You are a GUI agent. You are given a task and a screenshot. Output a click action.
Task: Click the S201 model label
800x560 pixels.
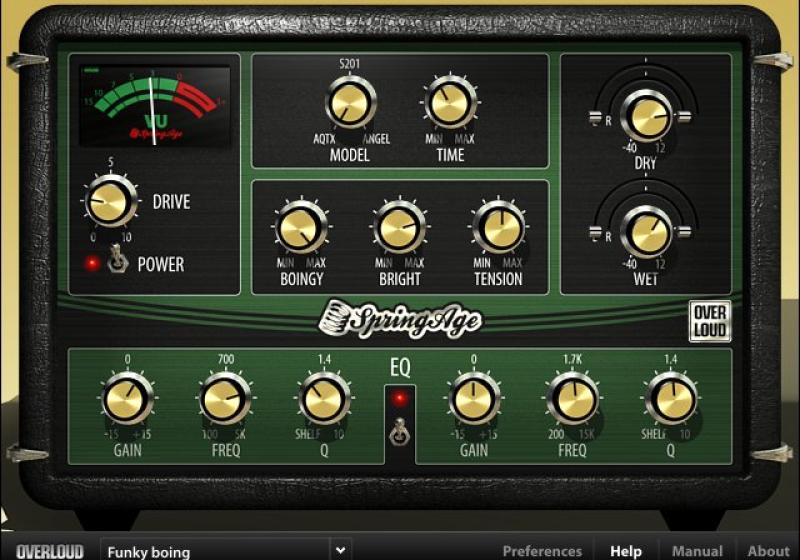[349, 64]
